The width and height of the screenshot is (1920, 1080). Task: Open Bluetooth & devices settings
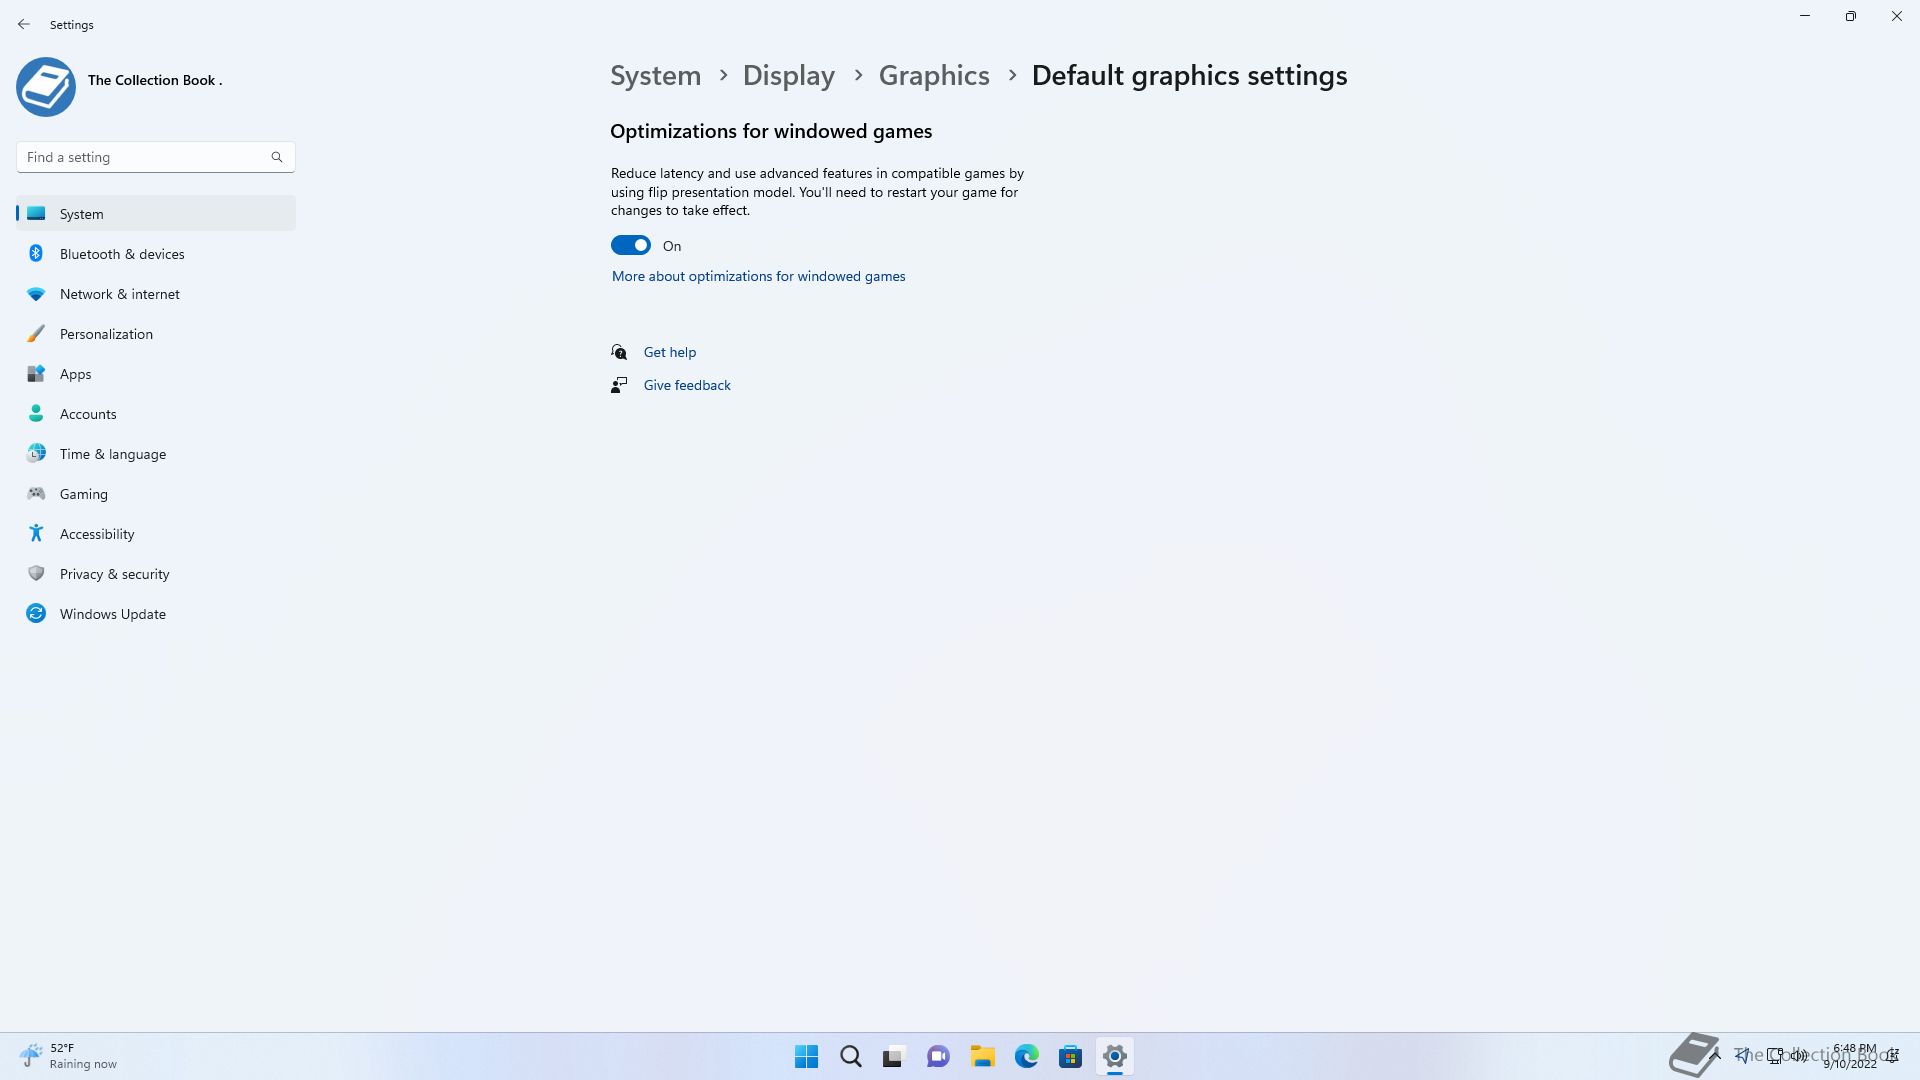click(x=122, y=254)
